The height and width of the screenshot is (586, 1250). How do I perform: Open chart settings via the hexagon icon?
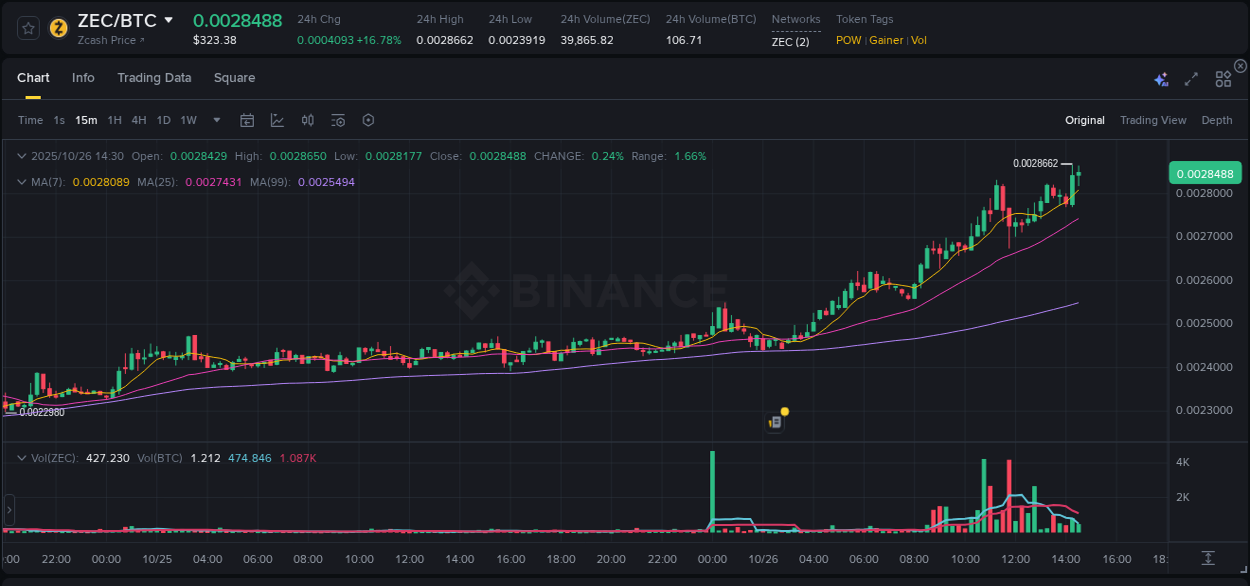368,119
